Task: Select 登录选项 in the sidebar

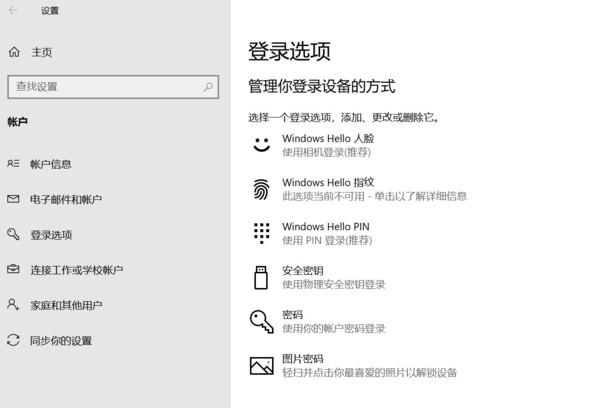Action: coord(51,235)
